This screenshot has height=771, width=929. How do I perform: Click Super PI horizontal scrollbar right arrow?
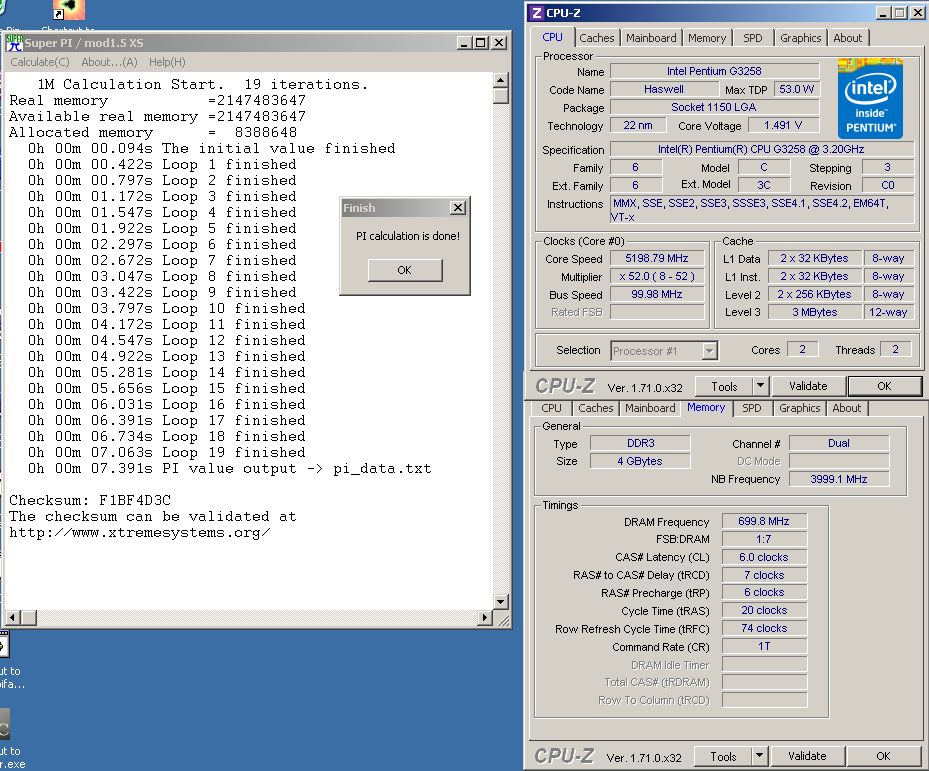(485, 618)
